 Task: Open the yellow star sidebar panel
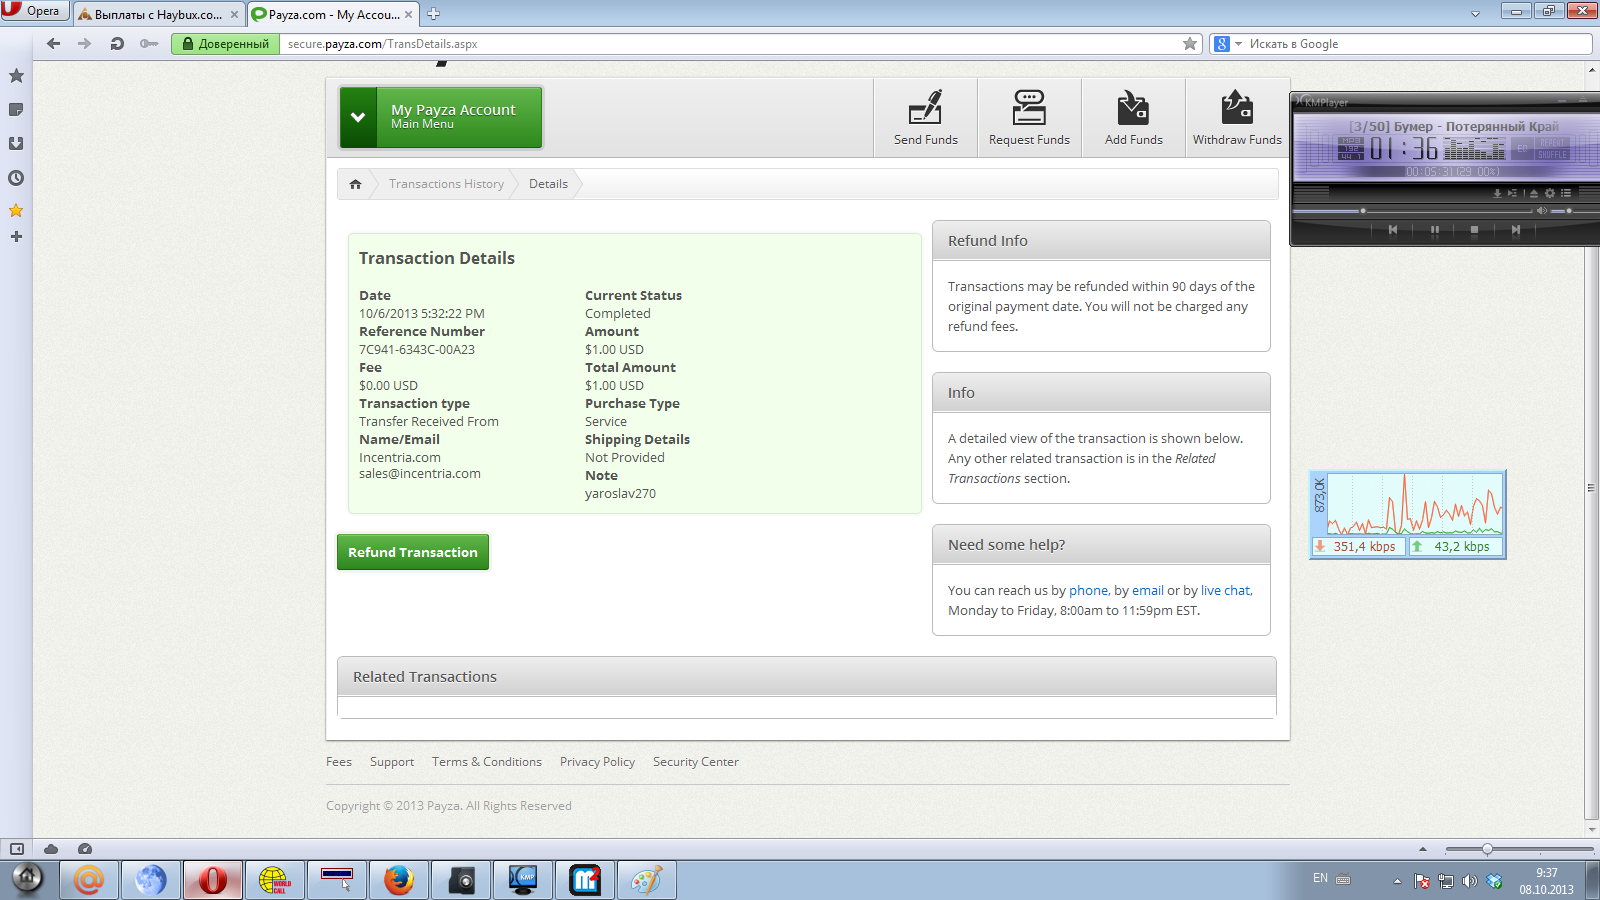[x=16, y=210]
